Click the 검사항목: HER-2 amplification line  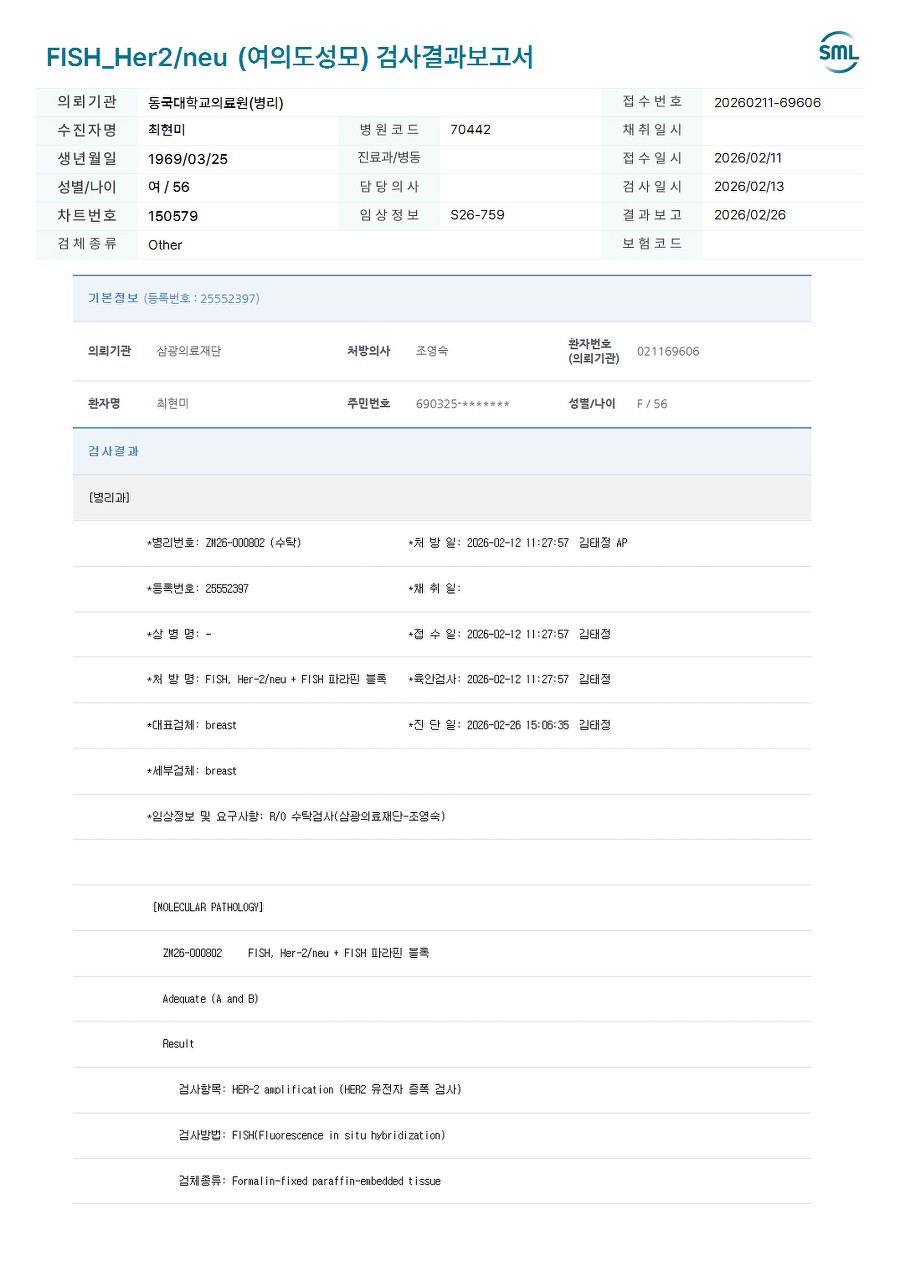tap(320, 1090)
